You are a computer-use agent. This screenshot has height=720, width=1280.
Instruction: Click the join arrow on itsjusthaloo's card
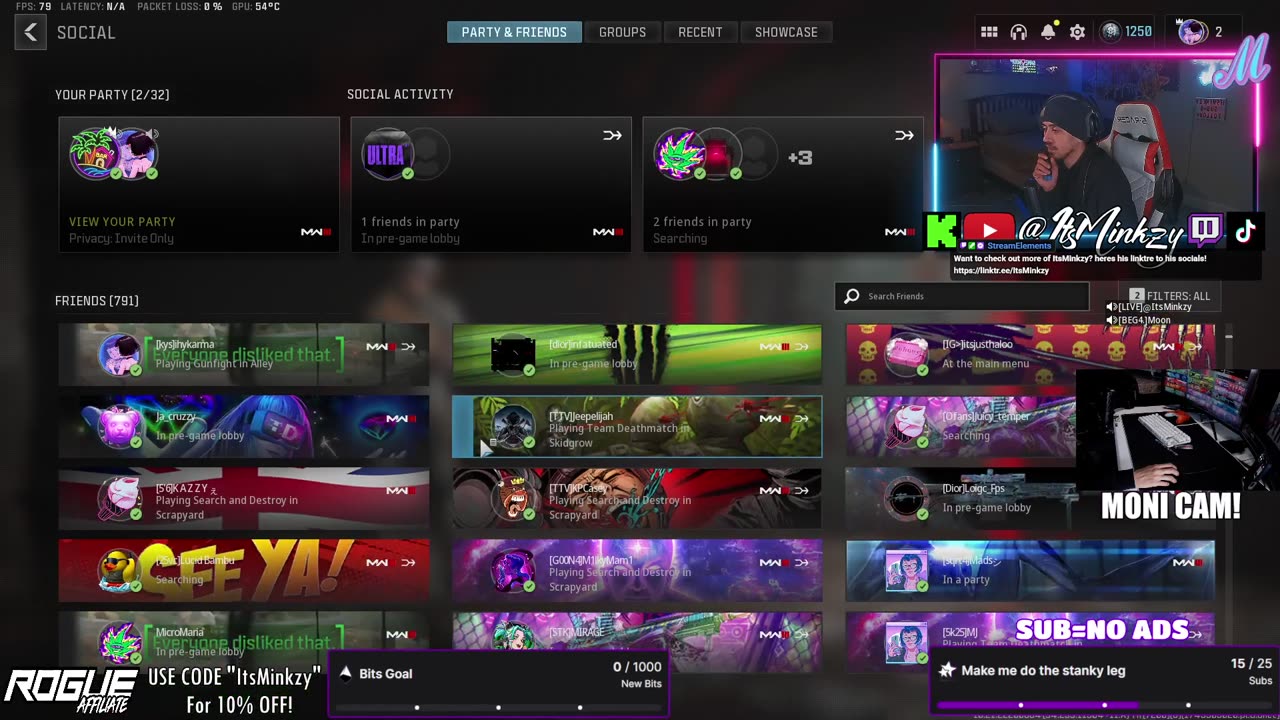pyautogui.click(x=1195, y=347)
